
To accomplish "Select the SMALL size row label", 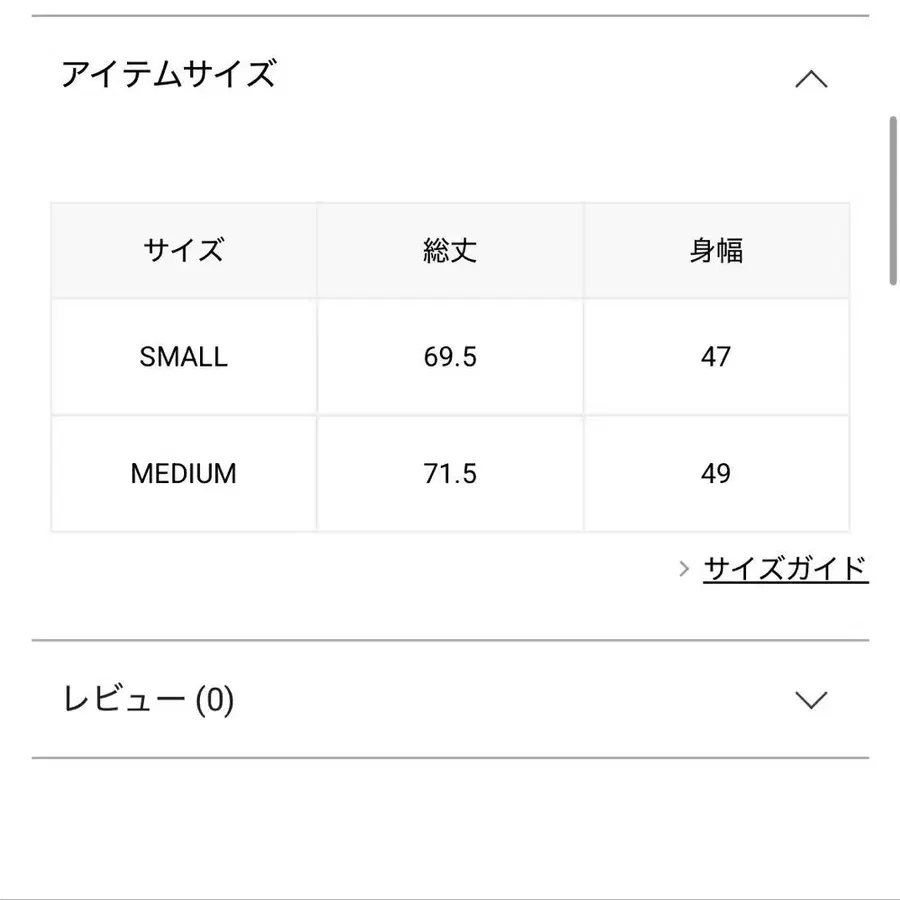I will 184,357.
